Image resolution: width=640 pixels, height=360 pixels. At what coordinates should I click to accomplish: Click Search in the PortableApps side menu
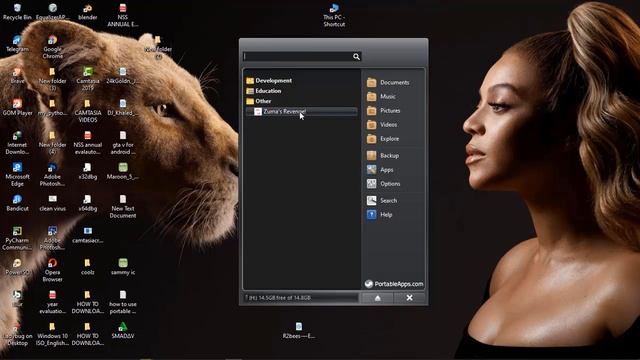point(382,200)
